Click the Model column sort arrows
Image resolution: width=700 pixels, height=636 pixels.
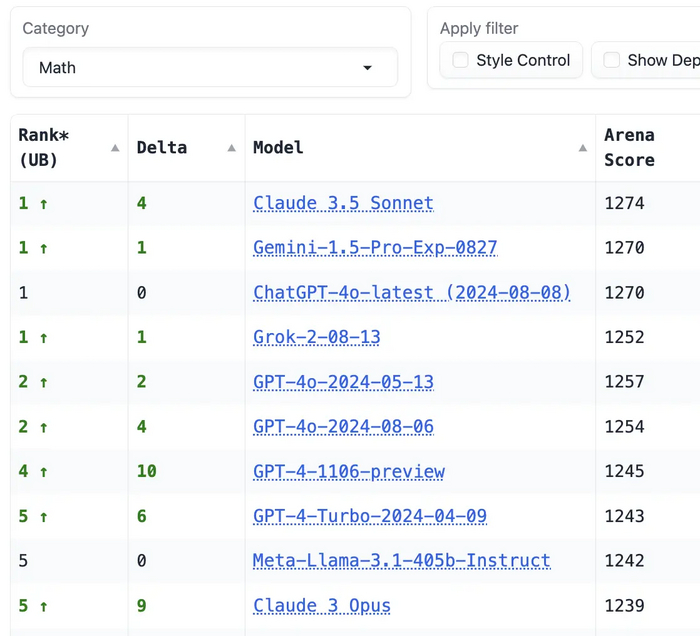(583, 148)
